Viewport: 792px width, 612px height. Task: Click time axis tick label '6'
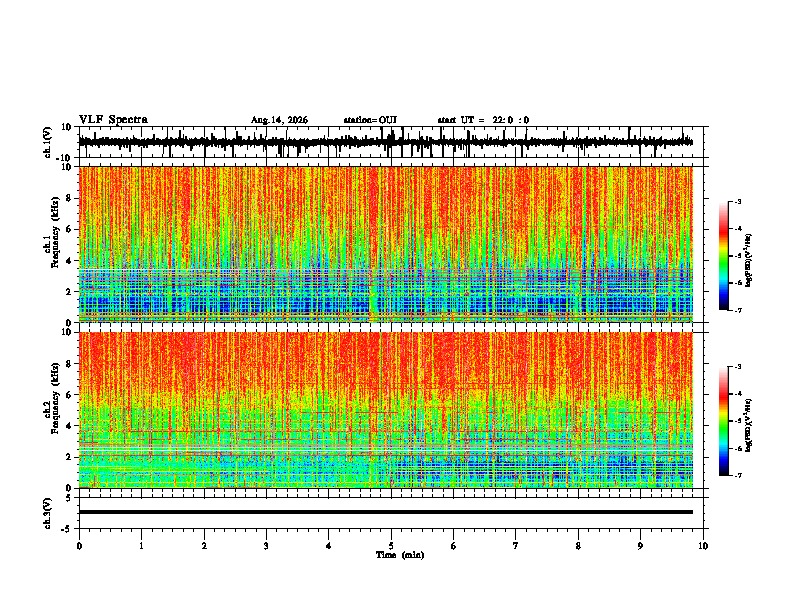pos(453,546)
